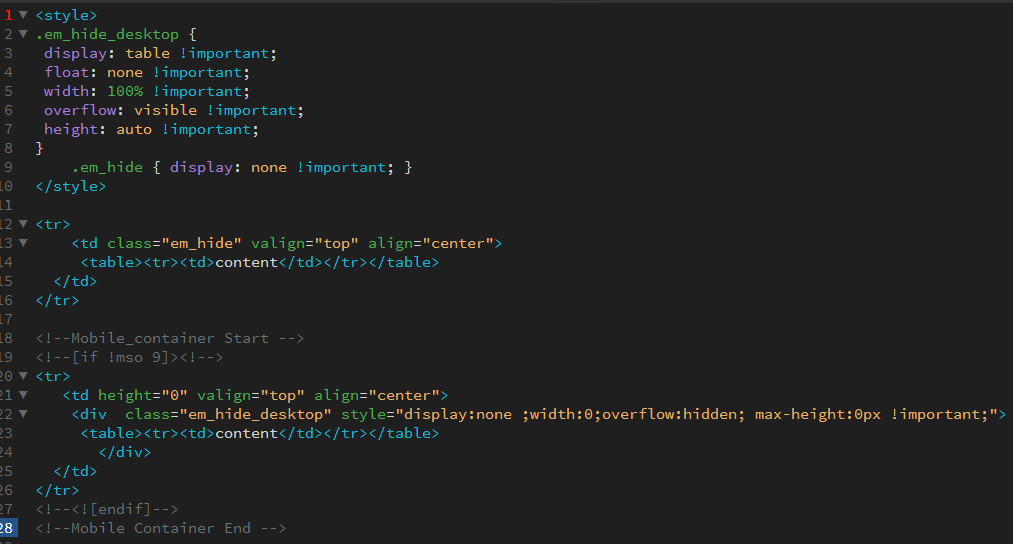The image size is (1013, 544).
Task: Click the .em_hide selector on line 9
Action: 107,167
